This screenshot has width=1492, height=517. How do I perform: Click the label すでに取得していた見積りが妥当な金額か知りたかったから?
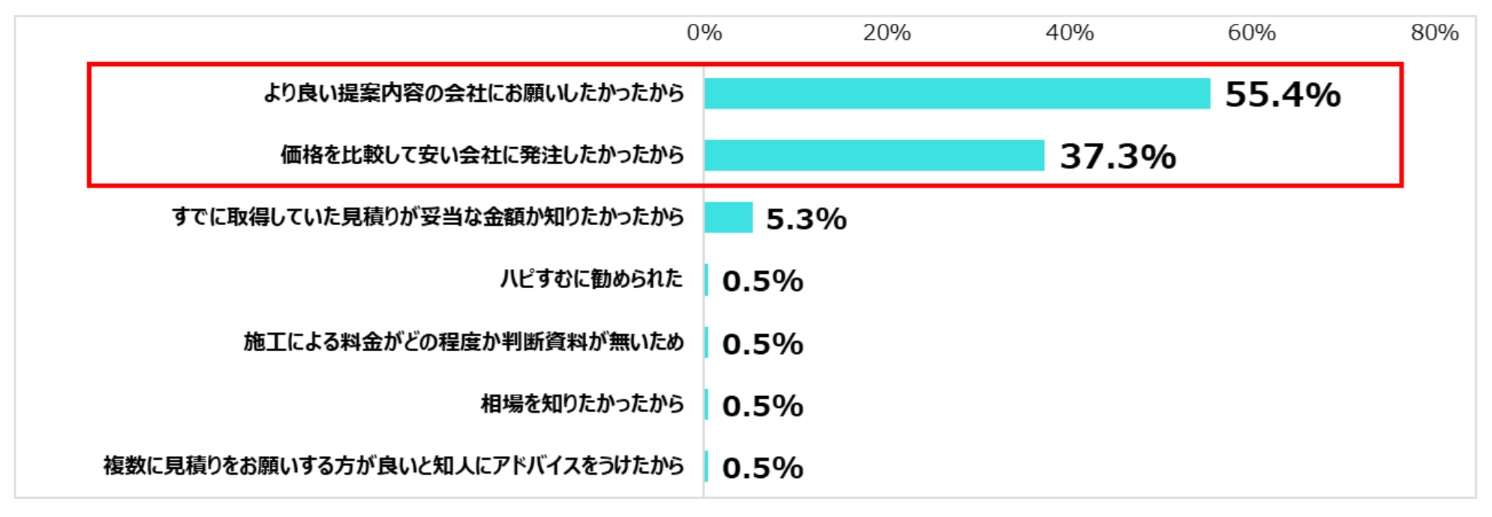click(429, 218)
